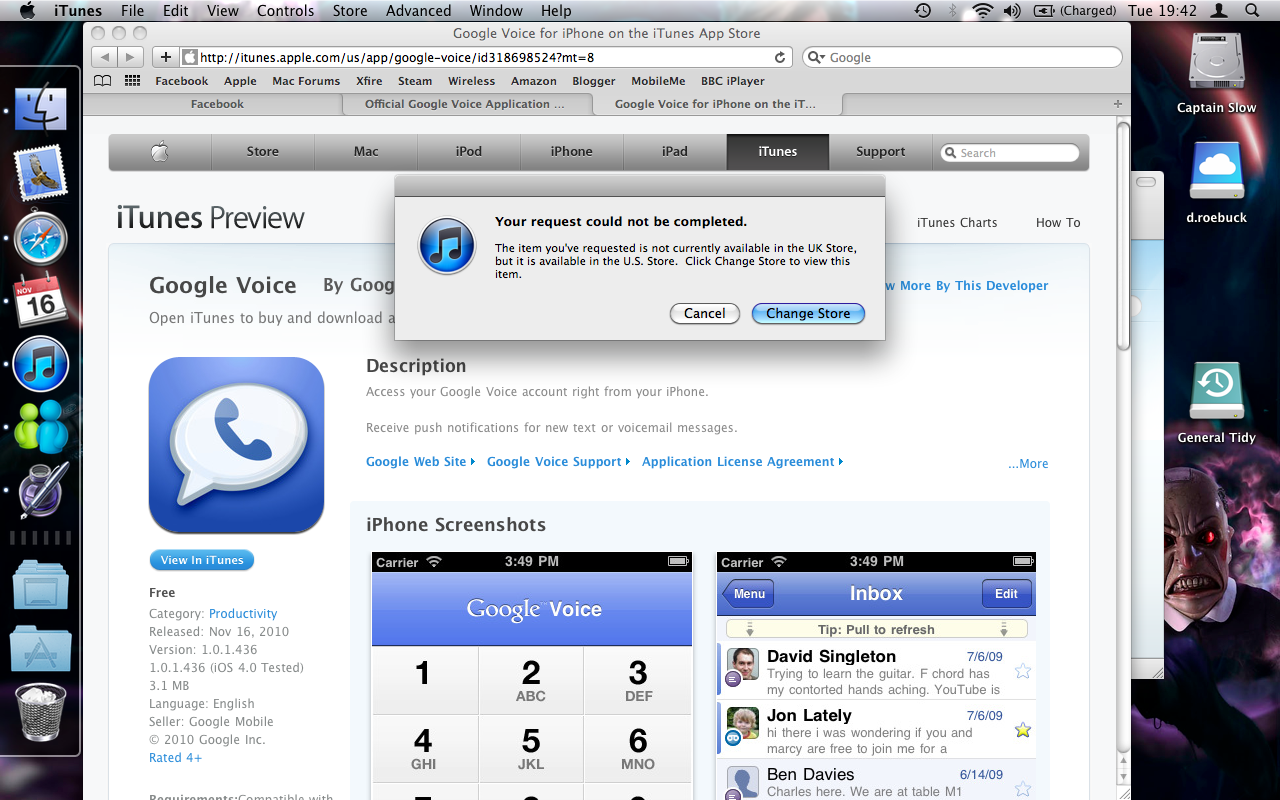Open iCal calendar icon showing 16
This screenshot has width=1280, height=800.
(41, 301)
